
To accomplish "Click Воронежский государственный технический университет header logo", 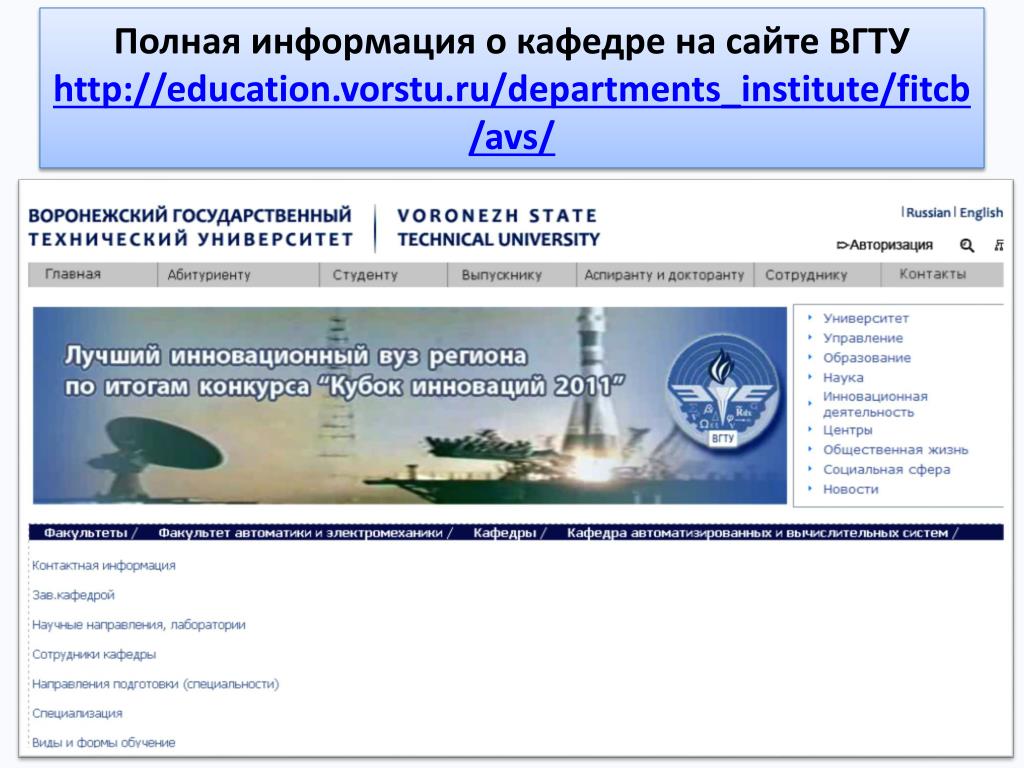I will (x=190, y=227).
